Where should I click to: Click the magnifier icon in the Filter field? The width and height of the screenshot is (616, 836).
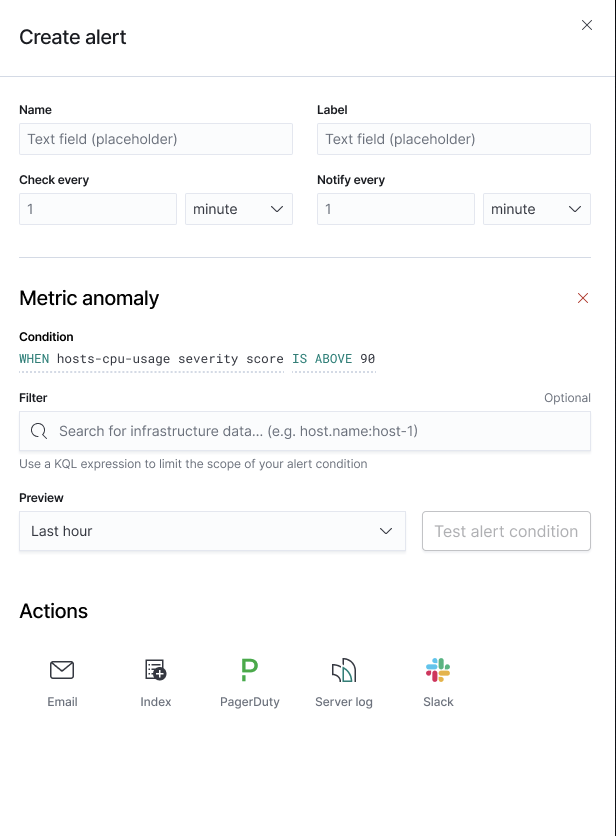click(40, 430)
